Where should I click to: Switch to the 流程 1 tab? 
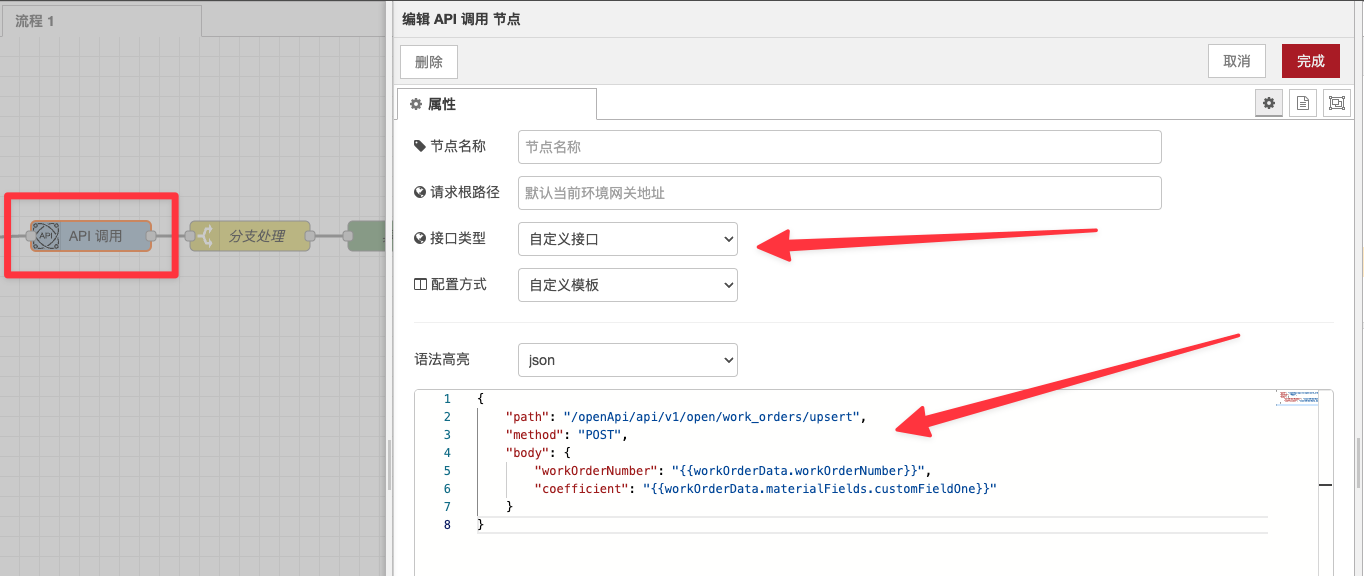(36, 21)
